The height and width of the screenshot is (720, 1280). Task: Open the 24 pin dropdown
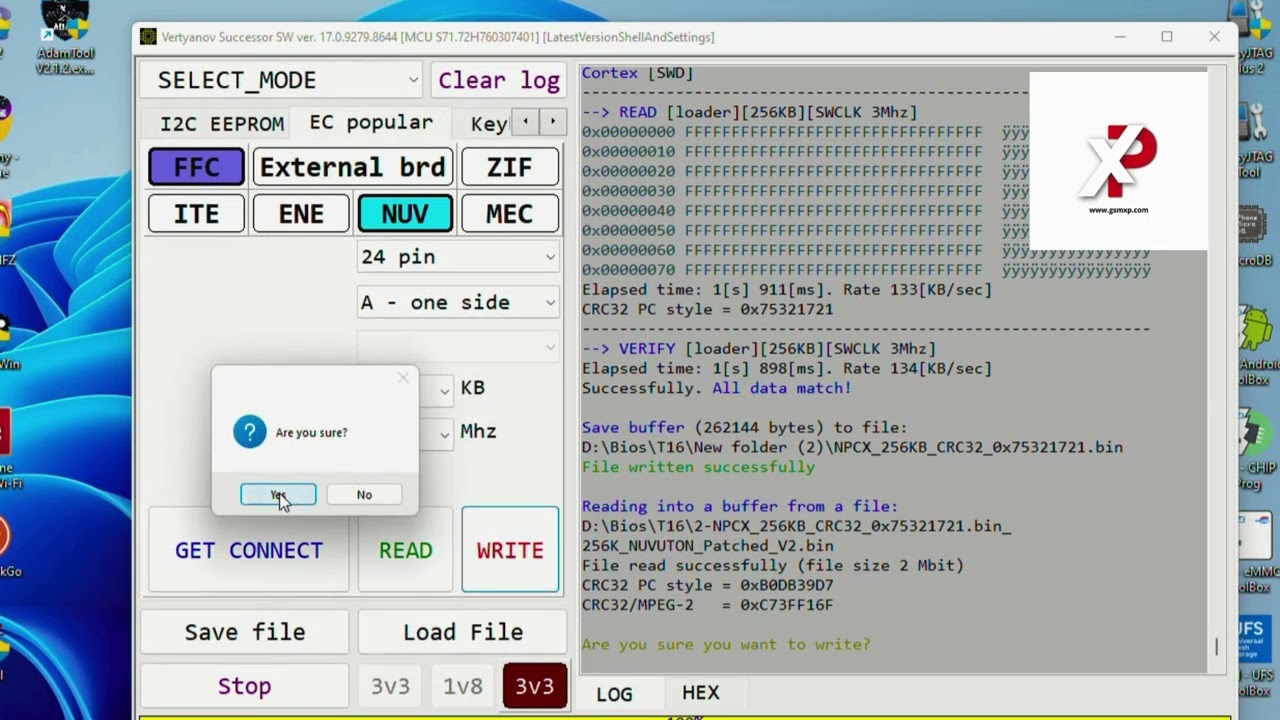click(x=458, y=257)
